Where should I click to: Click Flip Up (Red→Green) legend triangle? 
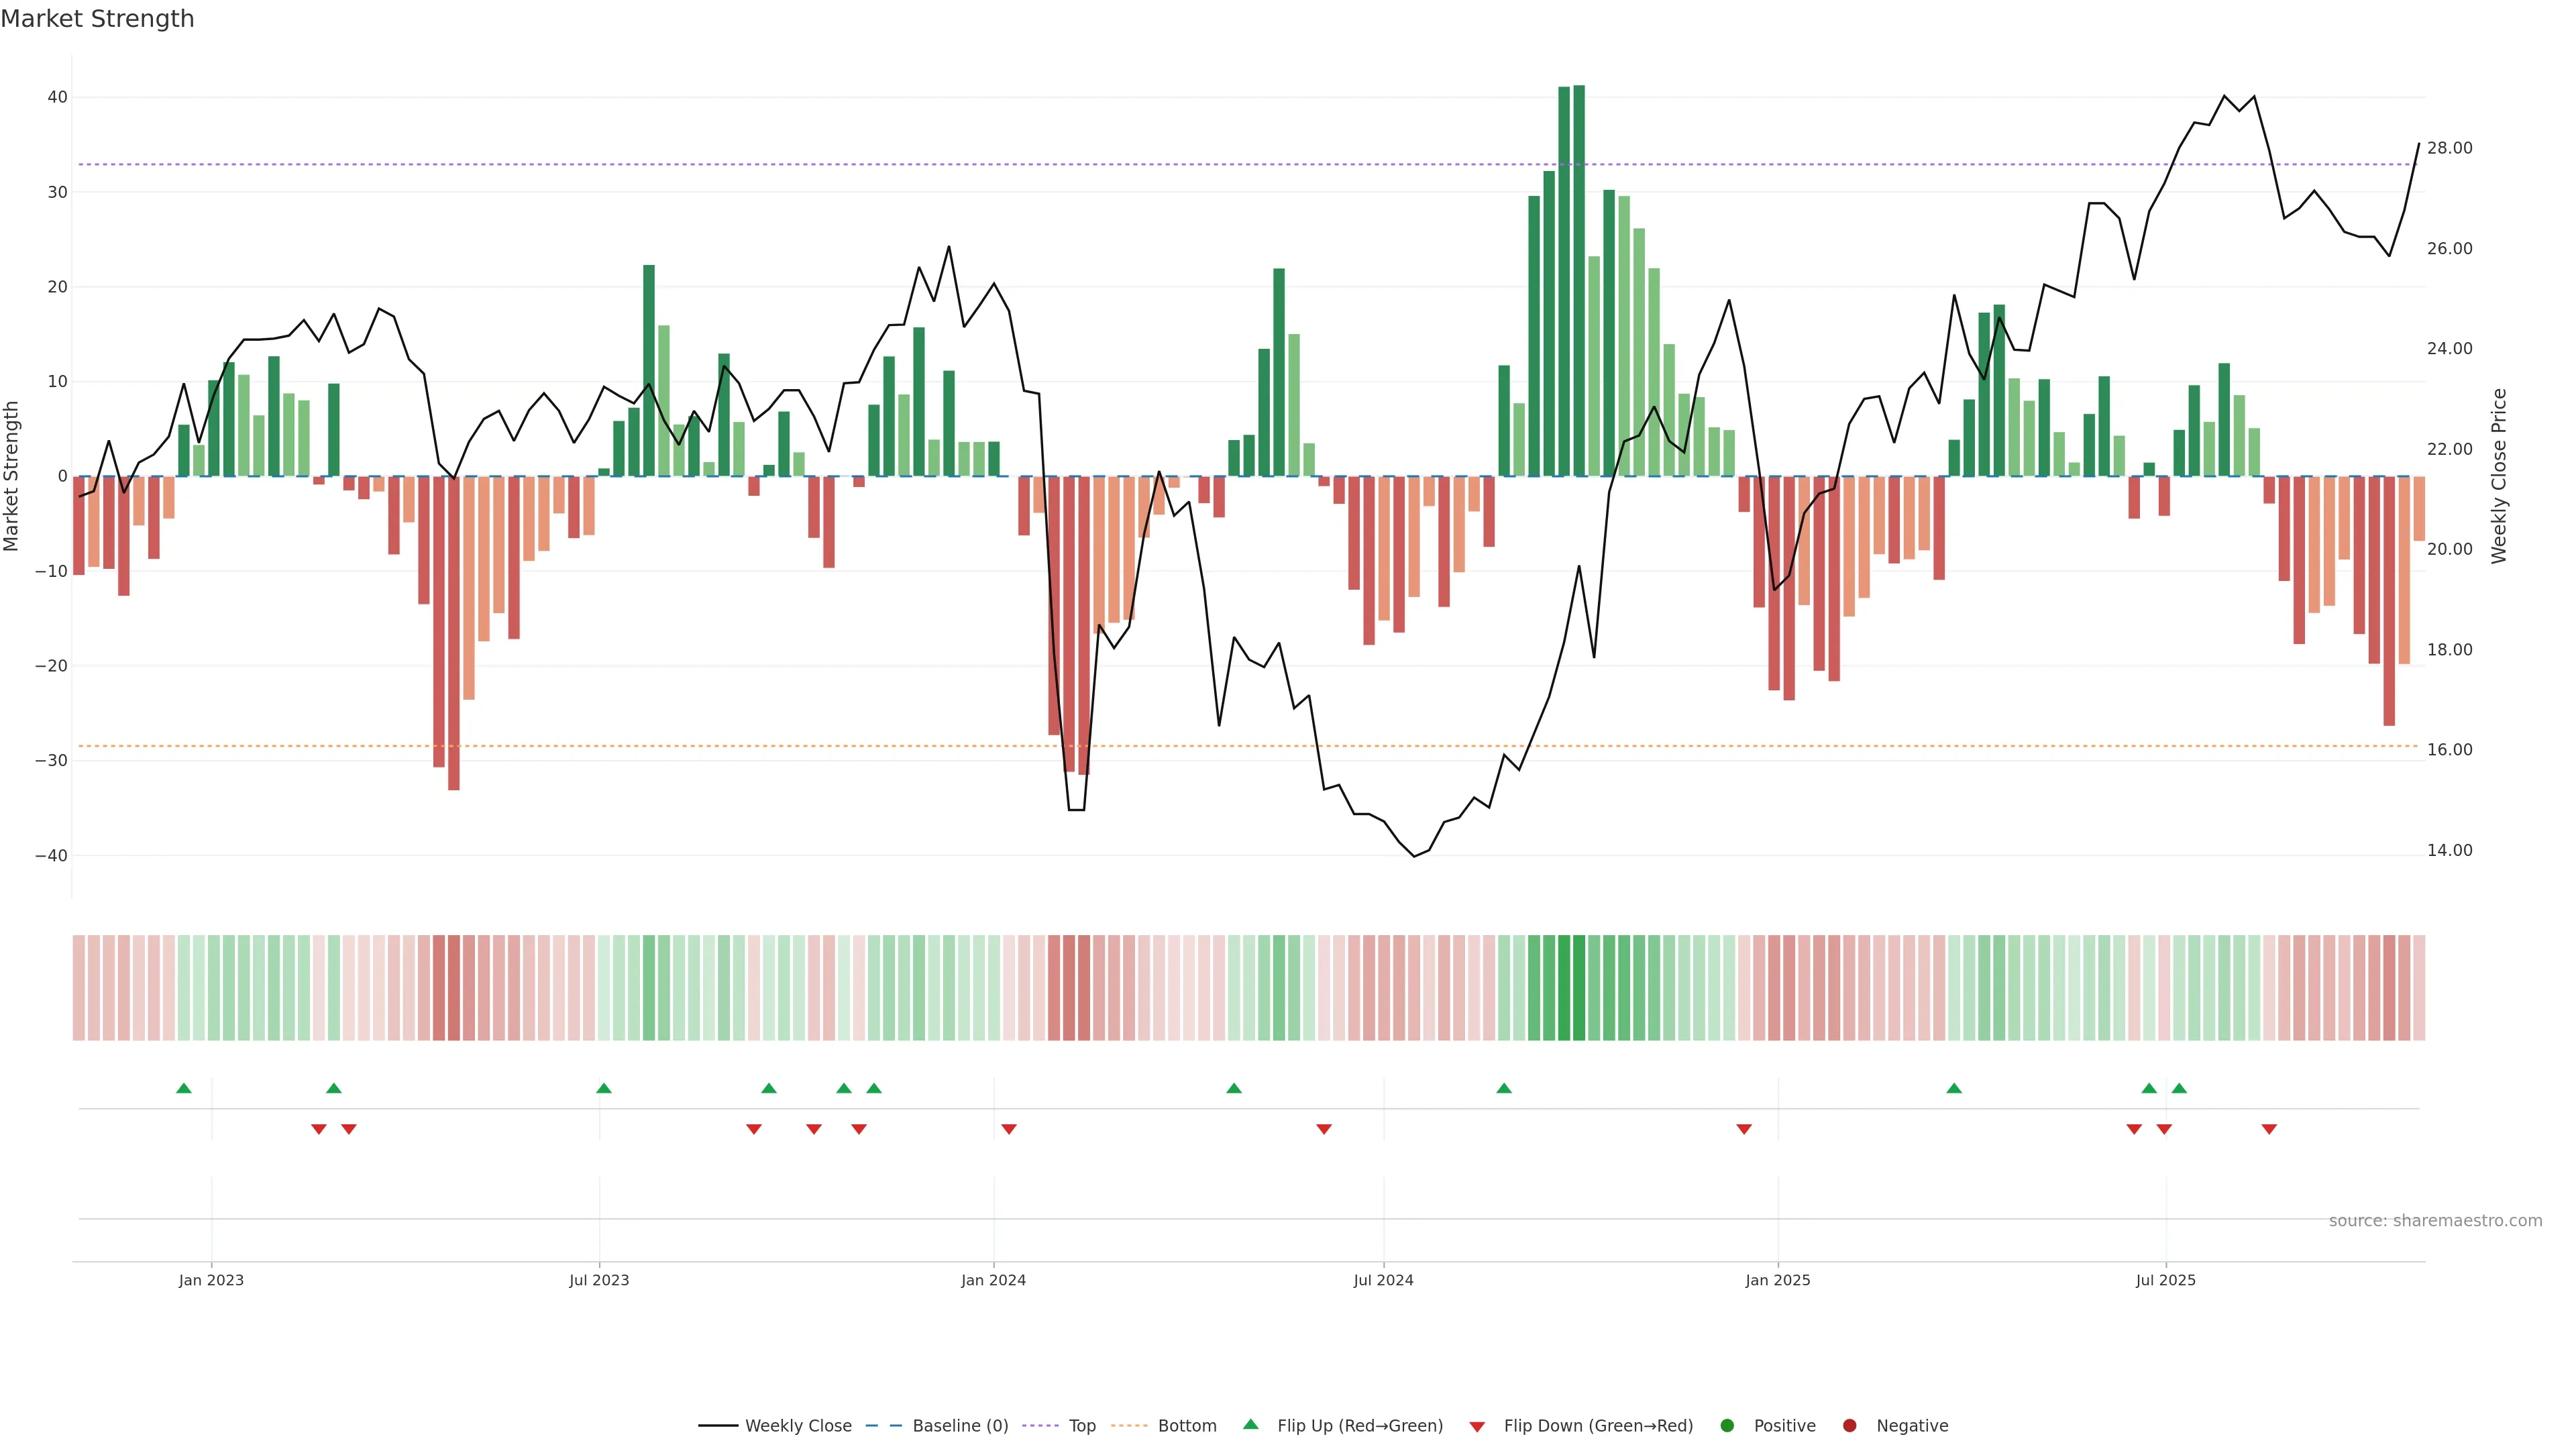point(1250,1424)
